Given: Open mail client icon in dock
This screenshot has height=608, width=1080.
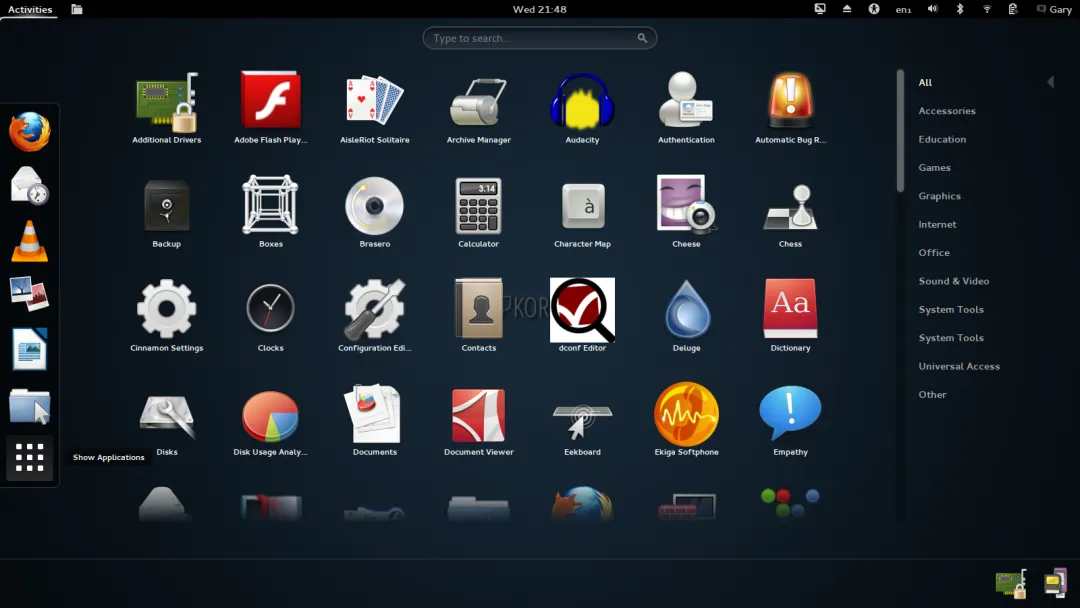Looking at the screenshot, I should [x=30, y=186].
